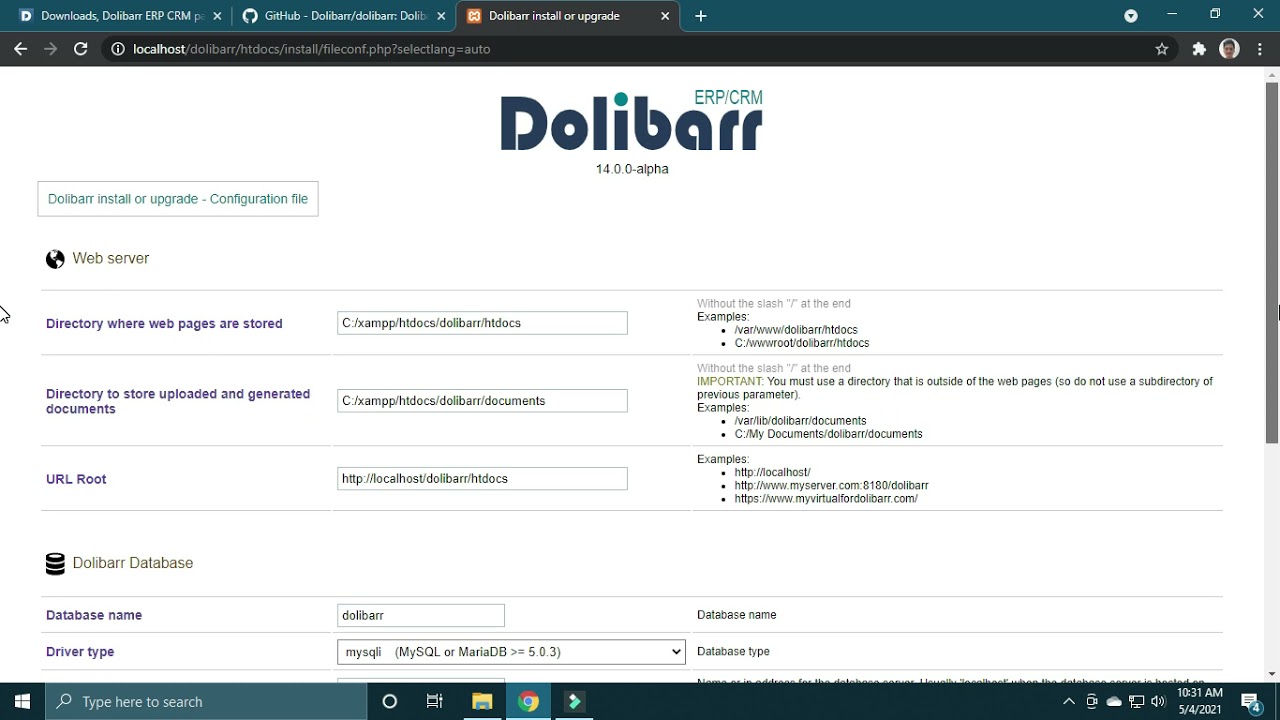Click Chrome icon on taskbar
The width and height of the screenshot is (1280, 720).
point(528,701)
